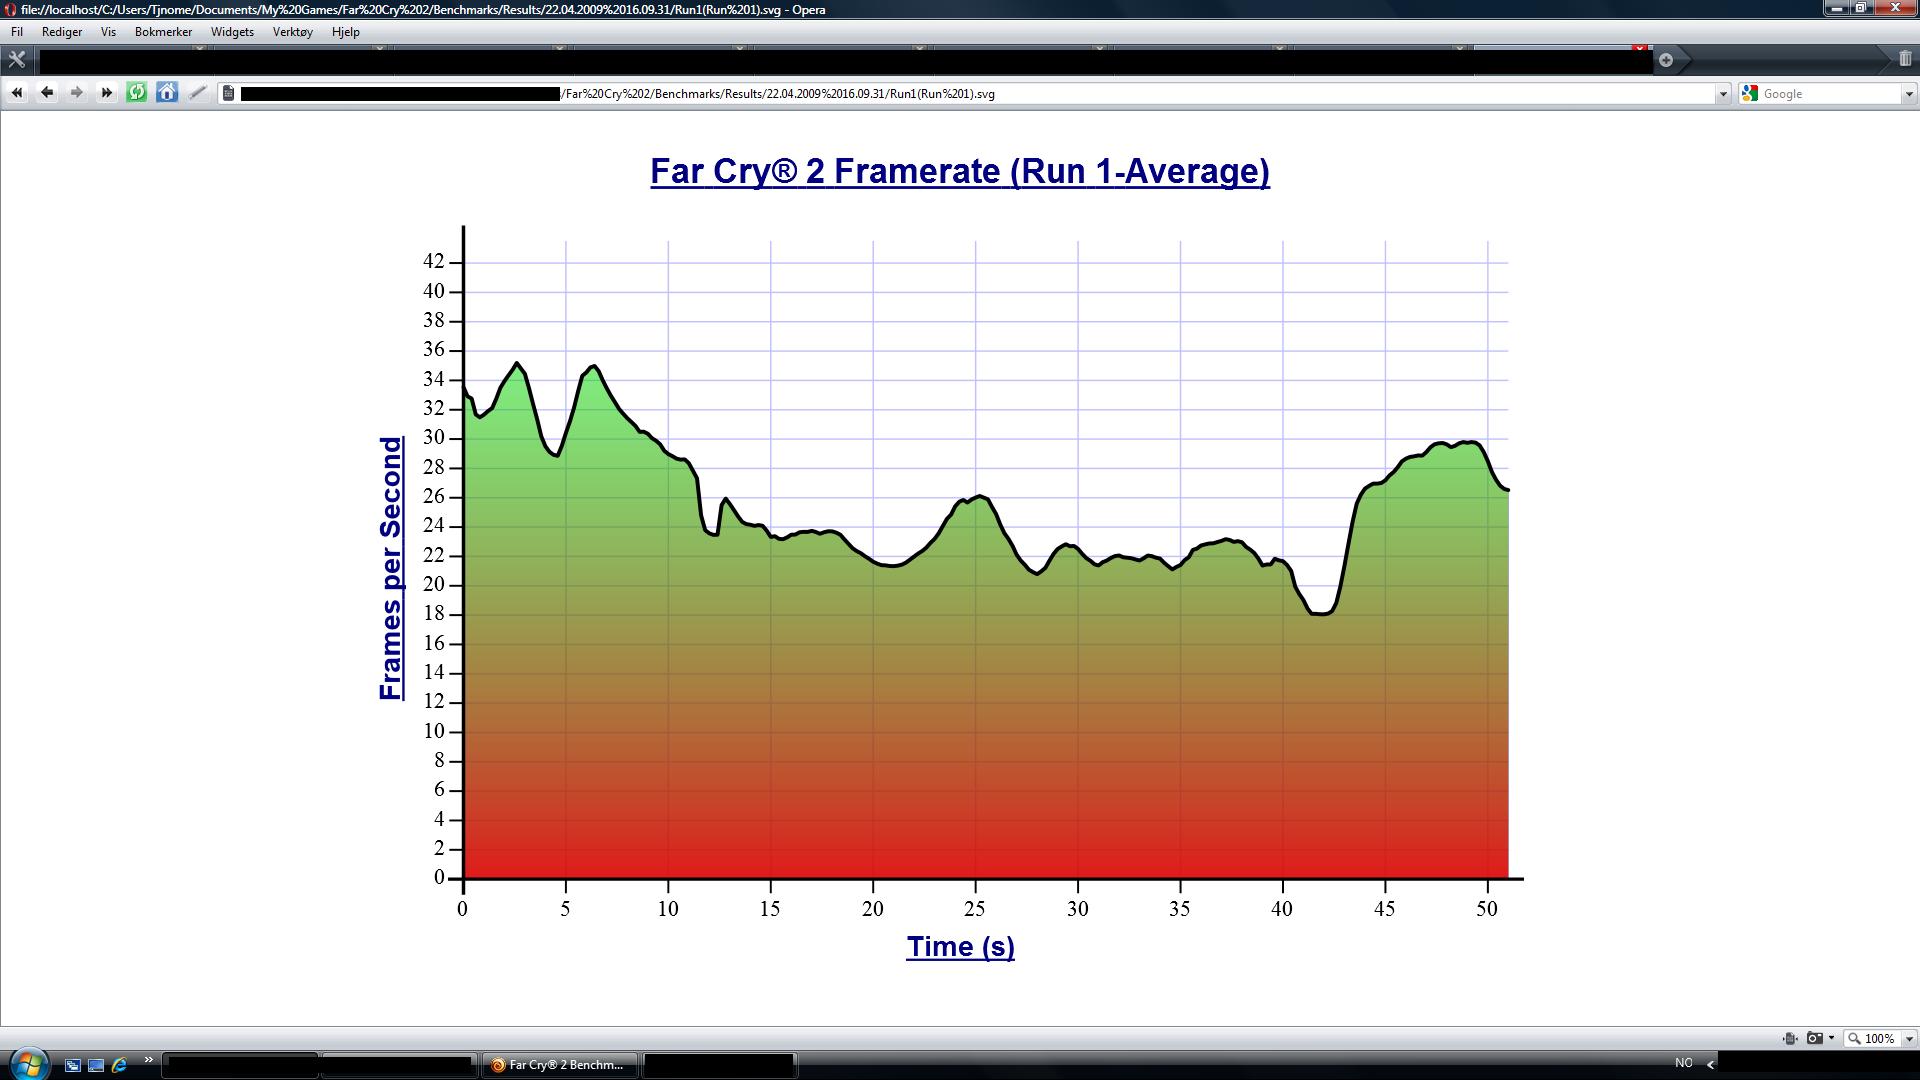Open the Widgets menu
Image resolution: width=1920 pixels, height=1080 pixels.
(232, 32)
